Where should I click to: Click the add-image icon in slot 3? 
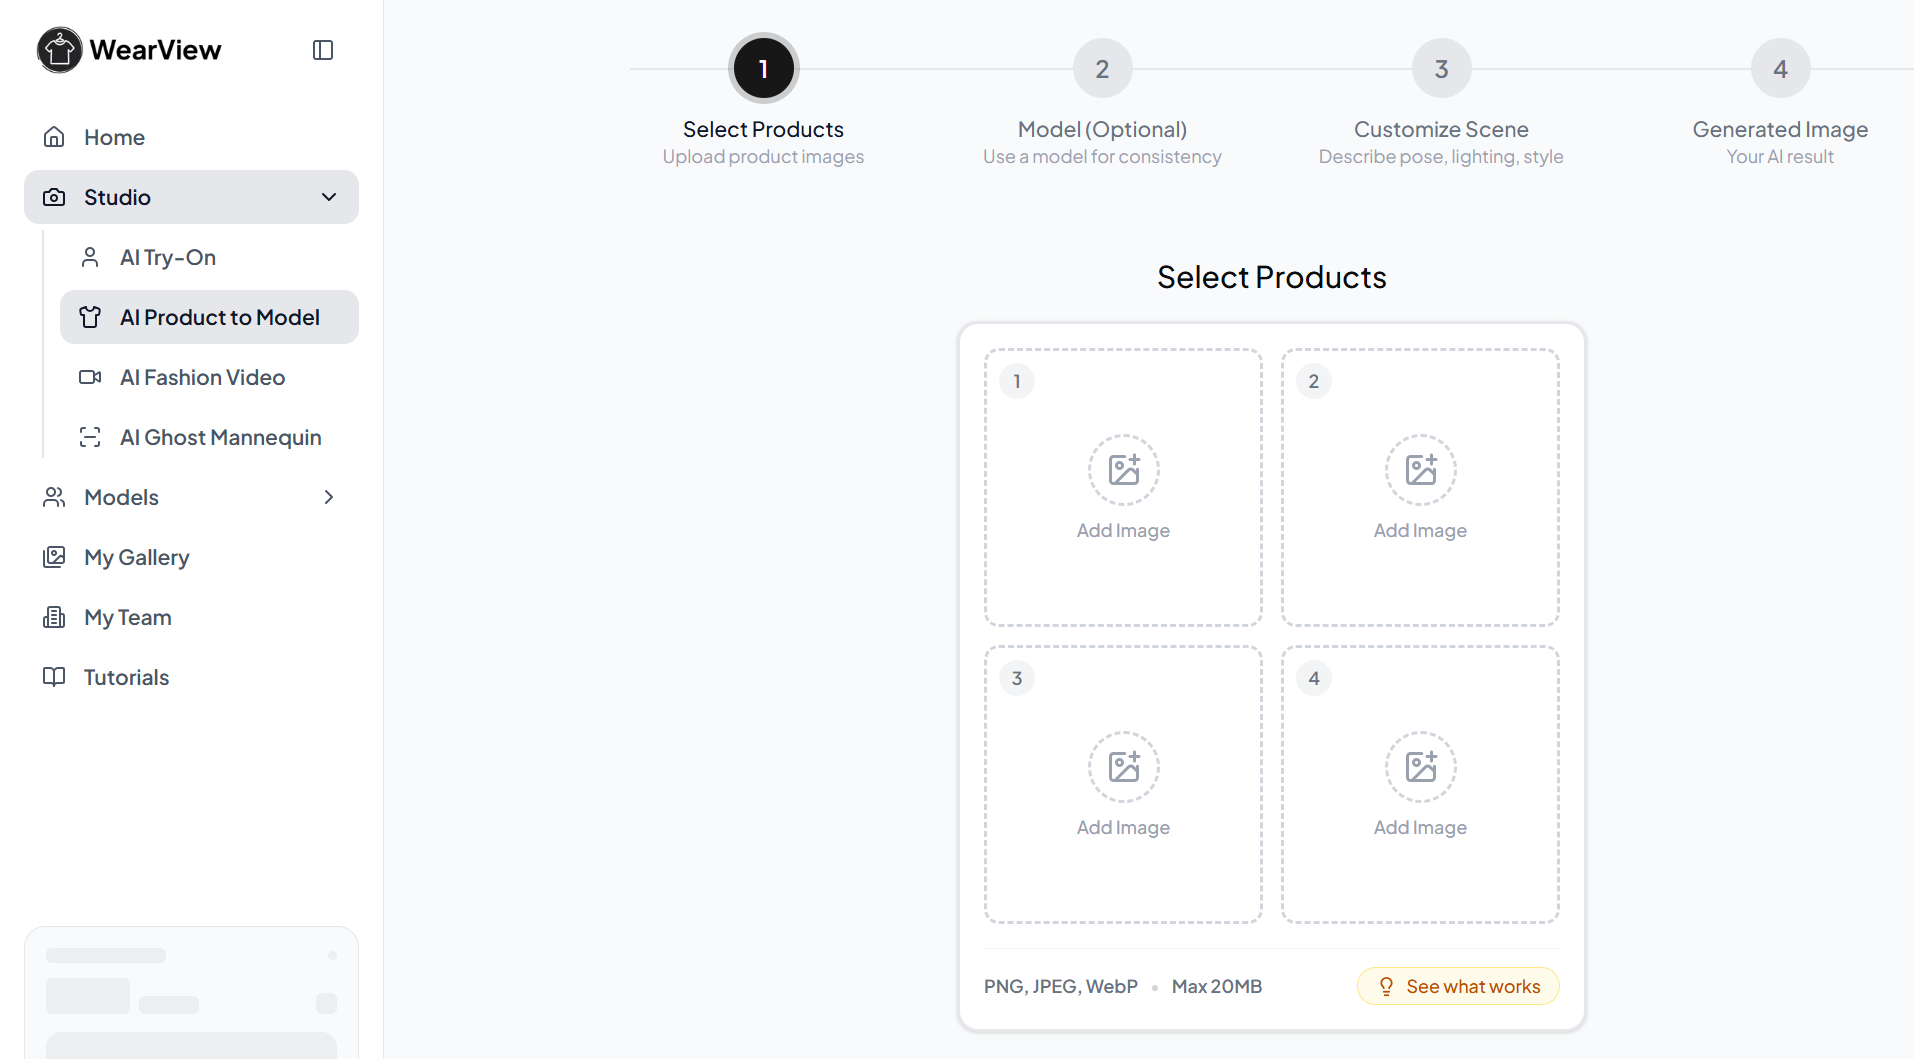pyautogui.click(x=1124, y=767)
